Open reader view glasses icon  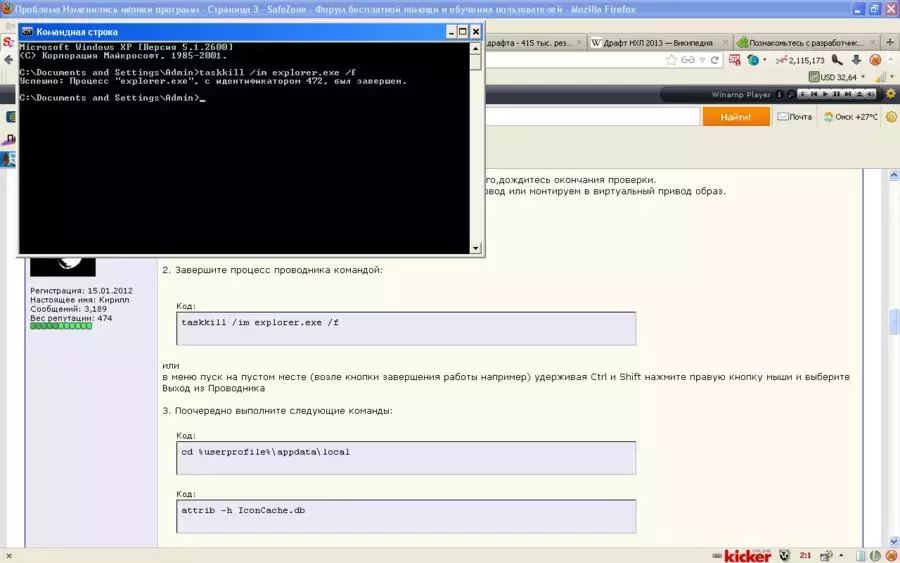688,60
